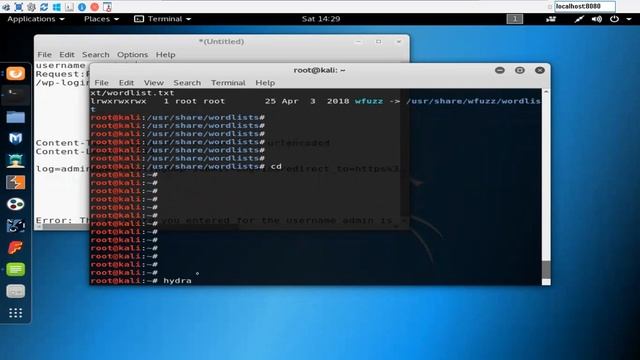This screenshot has width=640, height=360.
Task: Click the power icon in the top bar
Action: pyautogui.click(x=614, y=19)
